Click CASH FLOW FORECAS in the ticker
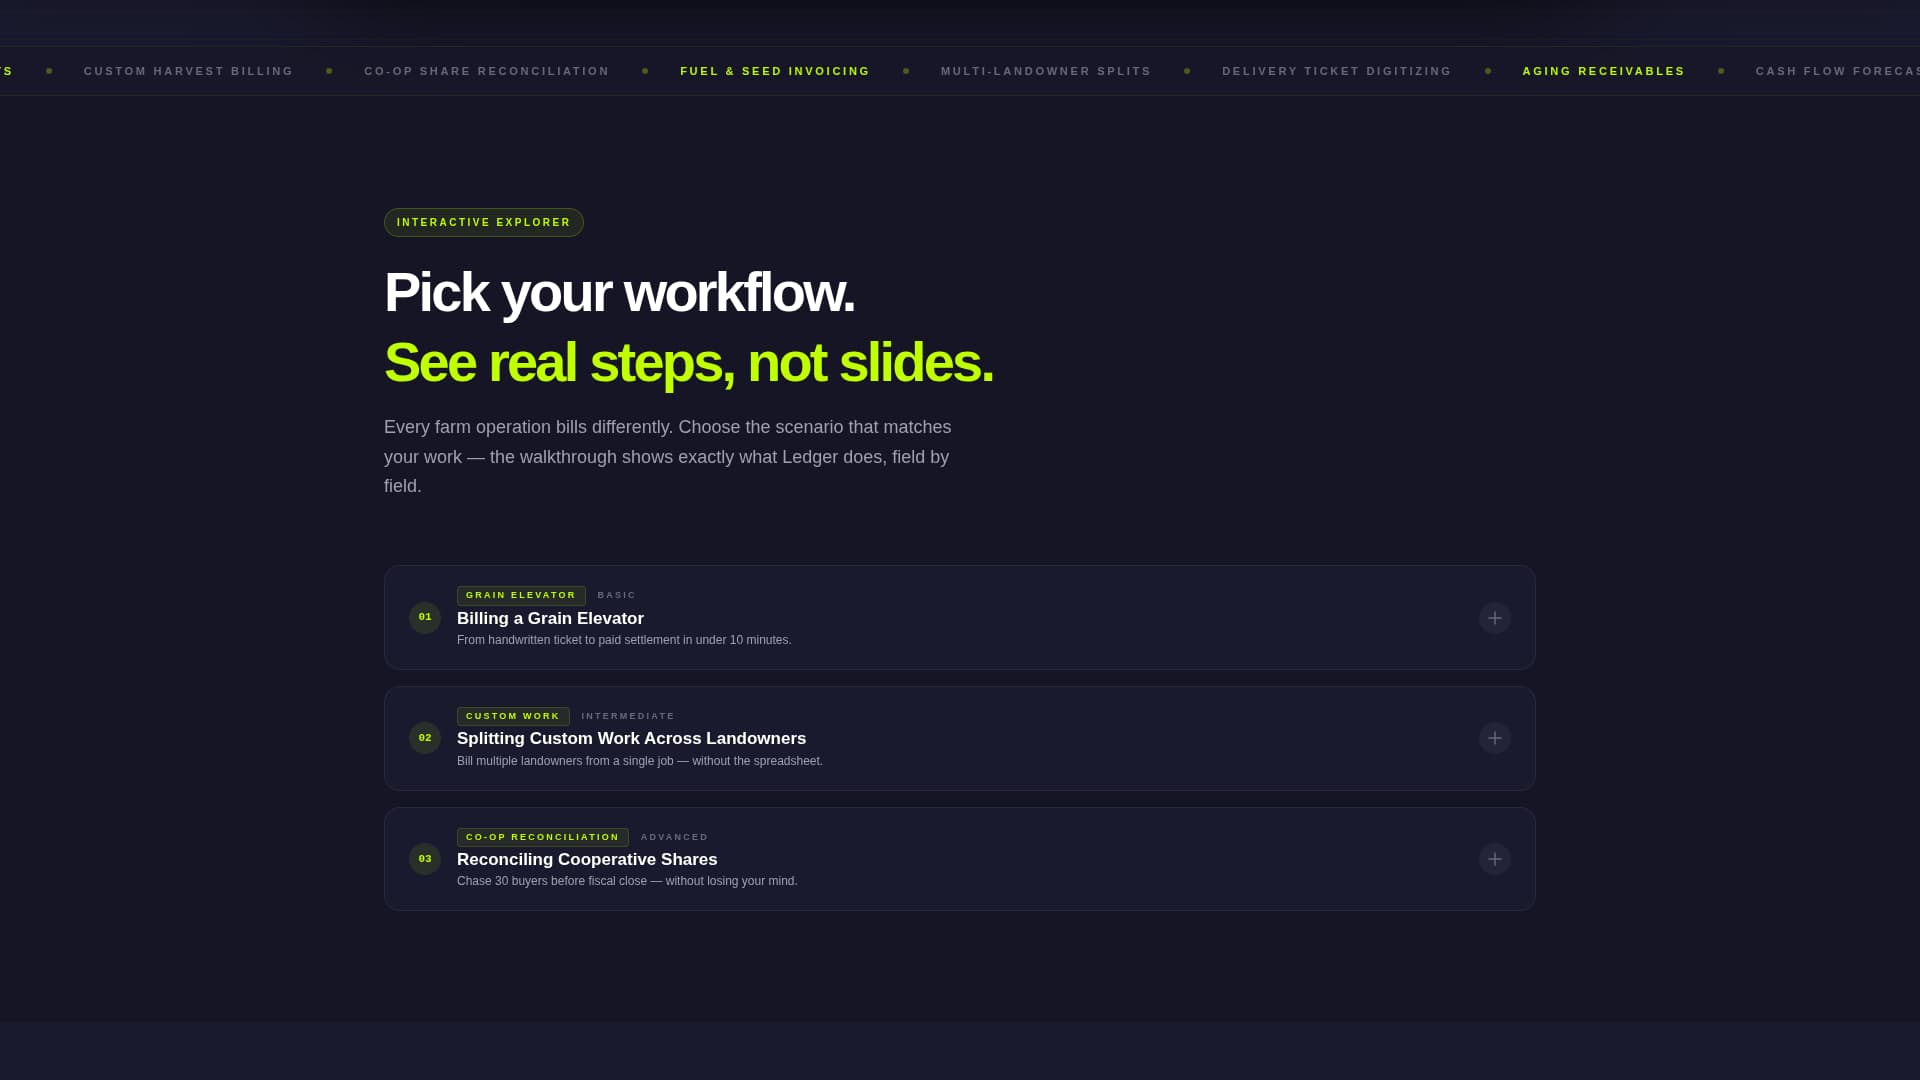The image size is (1920, 1080). click(1837, 71)
